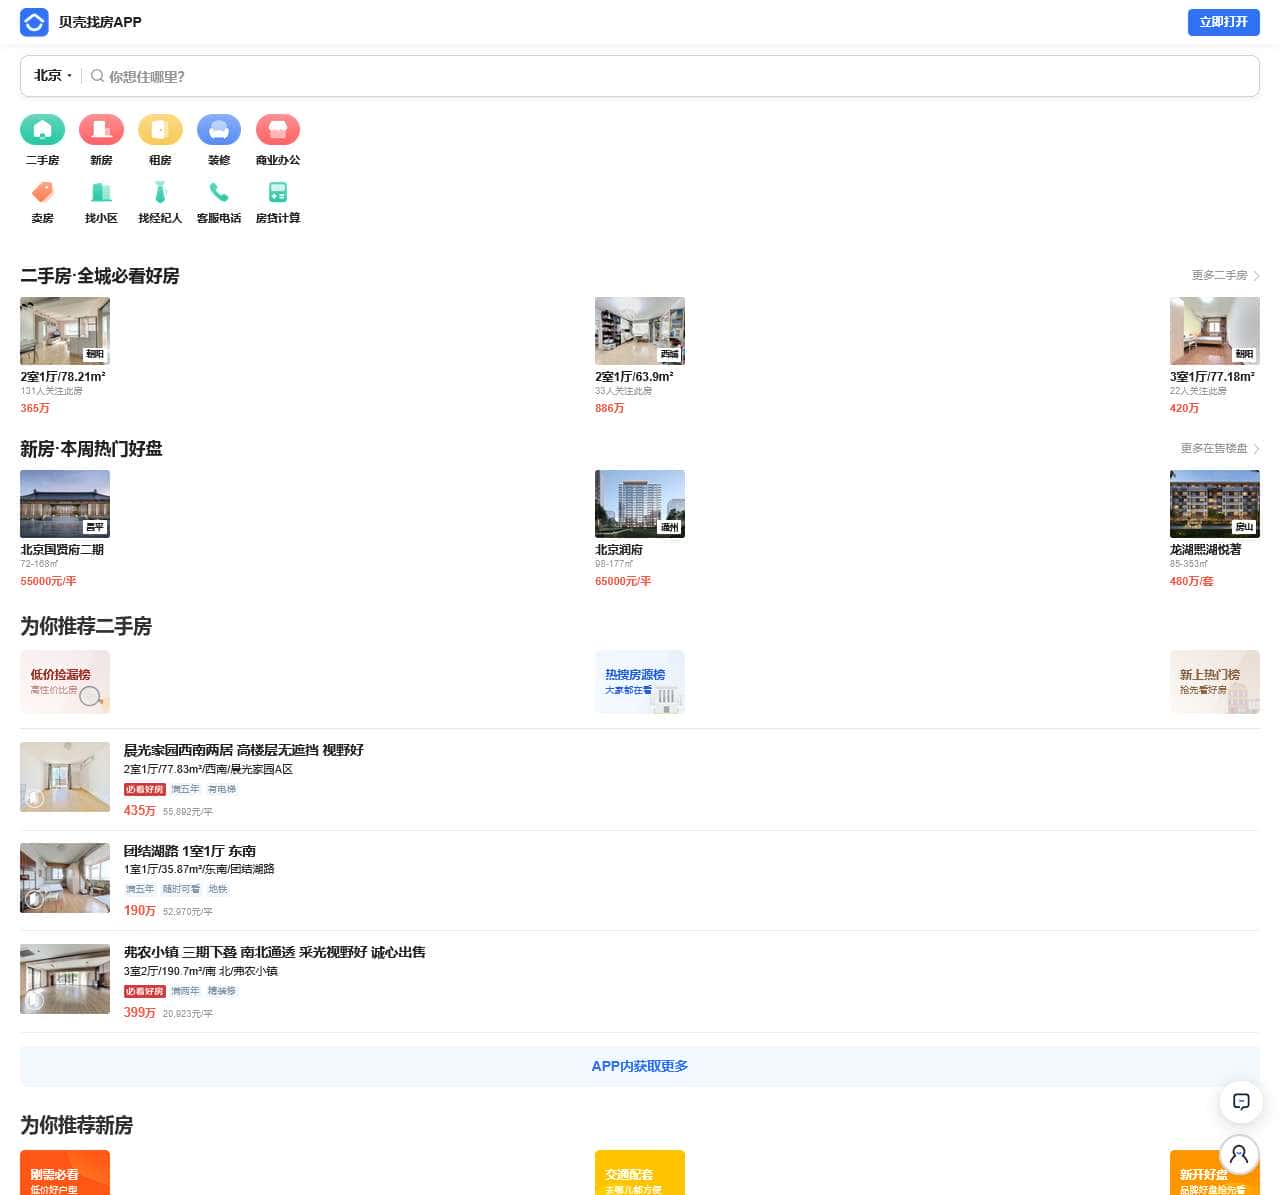Tap the 卖房 sell house icon
1280x1195 pixels.
point(42,192)
